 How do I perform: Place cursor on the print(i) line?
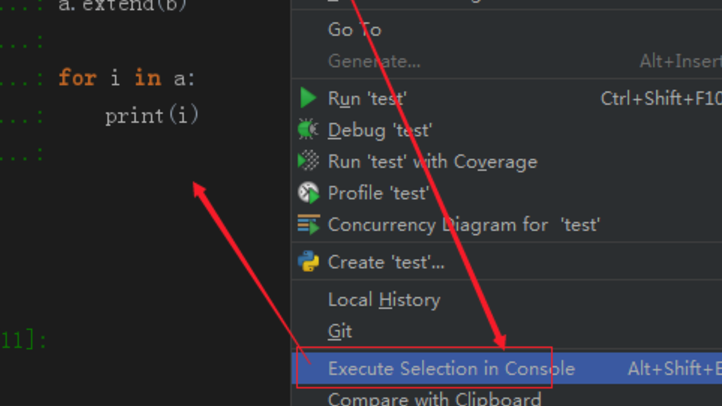[152, 116]
